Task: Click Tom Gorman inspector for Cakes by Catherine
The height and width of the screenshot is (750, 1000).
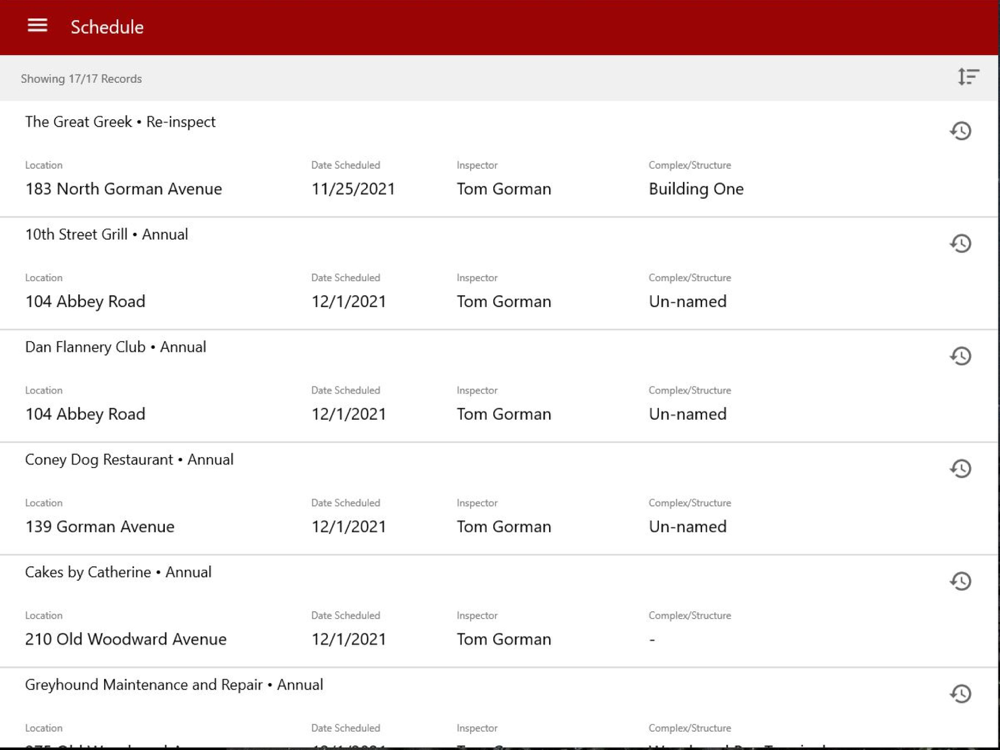Action: pyautogui.click(x=504, y=639)
